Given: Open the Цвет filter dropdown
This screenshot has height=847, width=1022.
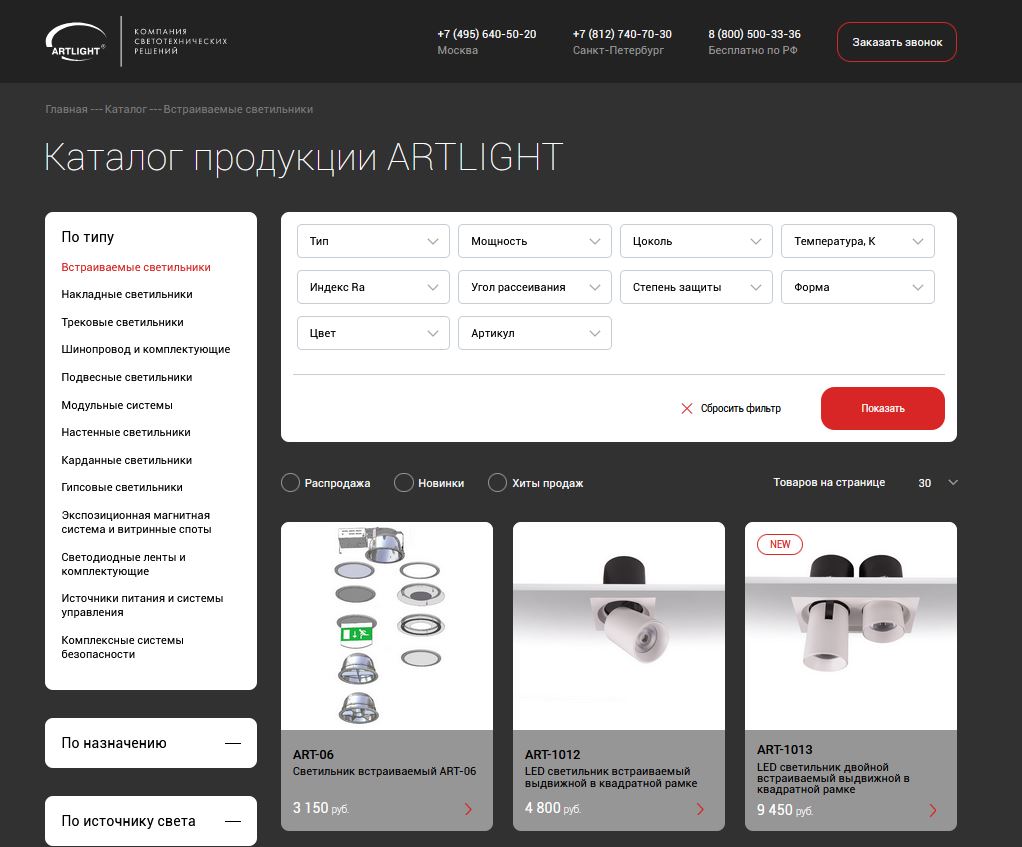Looking at the screenshot, I should click(373, 333).
